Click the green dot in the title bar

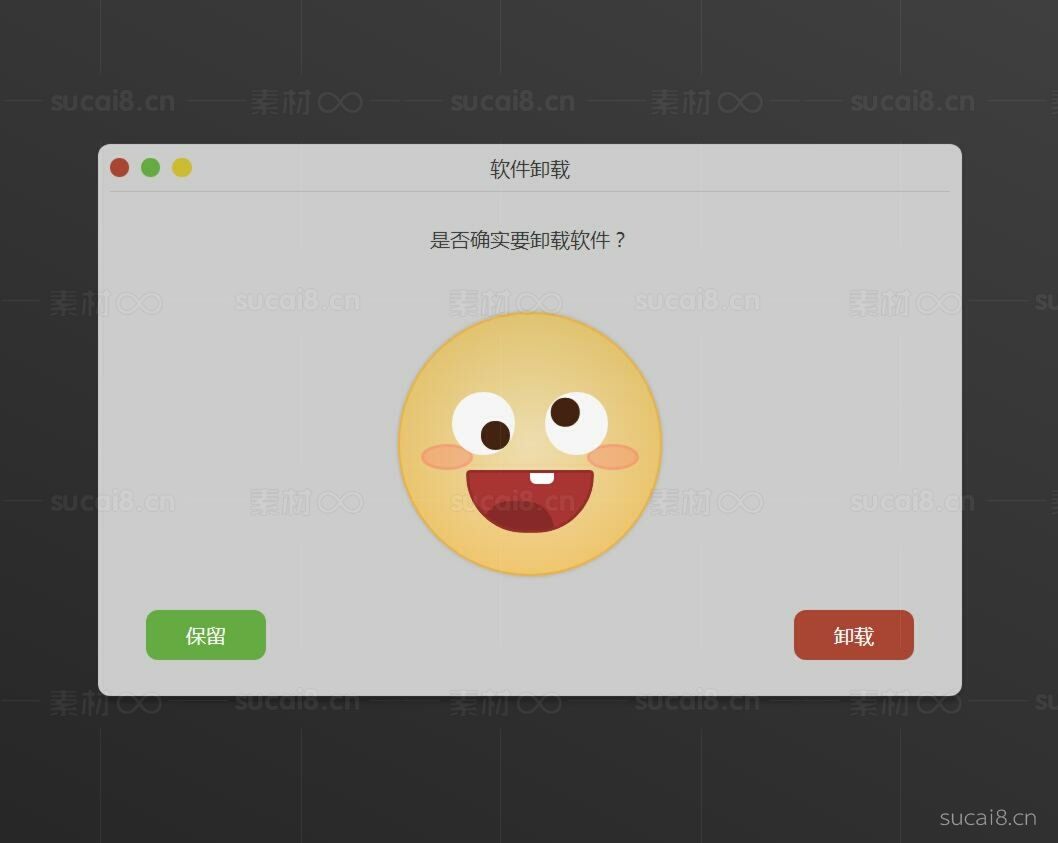150,167
